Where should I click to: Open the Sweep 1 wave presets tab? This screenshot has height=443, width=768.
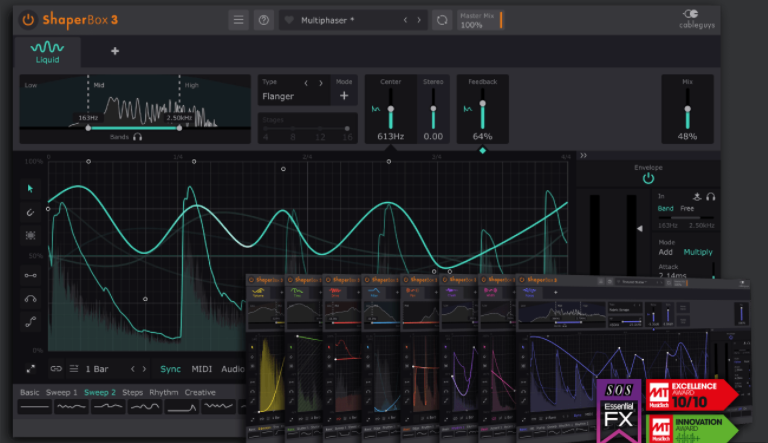(x=61, y=393)
